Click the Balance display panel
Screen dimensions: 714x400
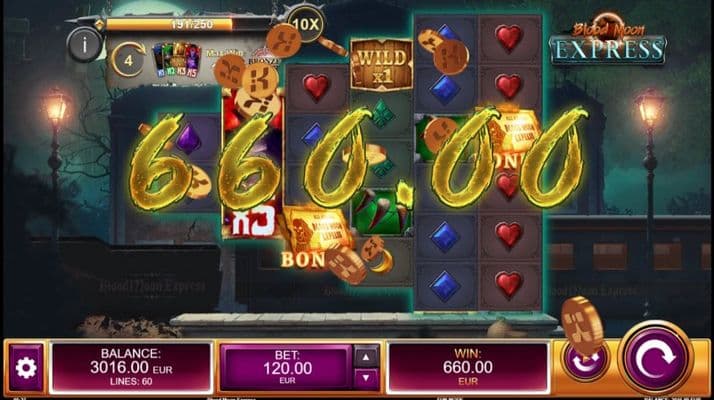click(x=131, y=367)
